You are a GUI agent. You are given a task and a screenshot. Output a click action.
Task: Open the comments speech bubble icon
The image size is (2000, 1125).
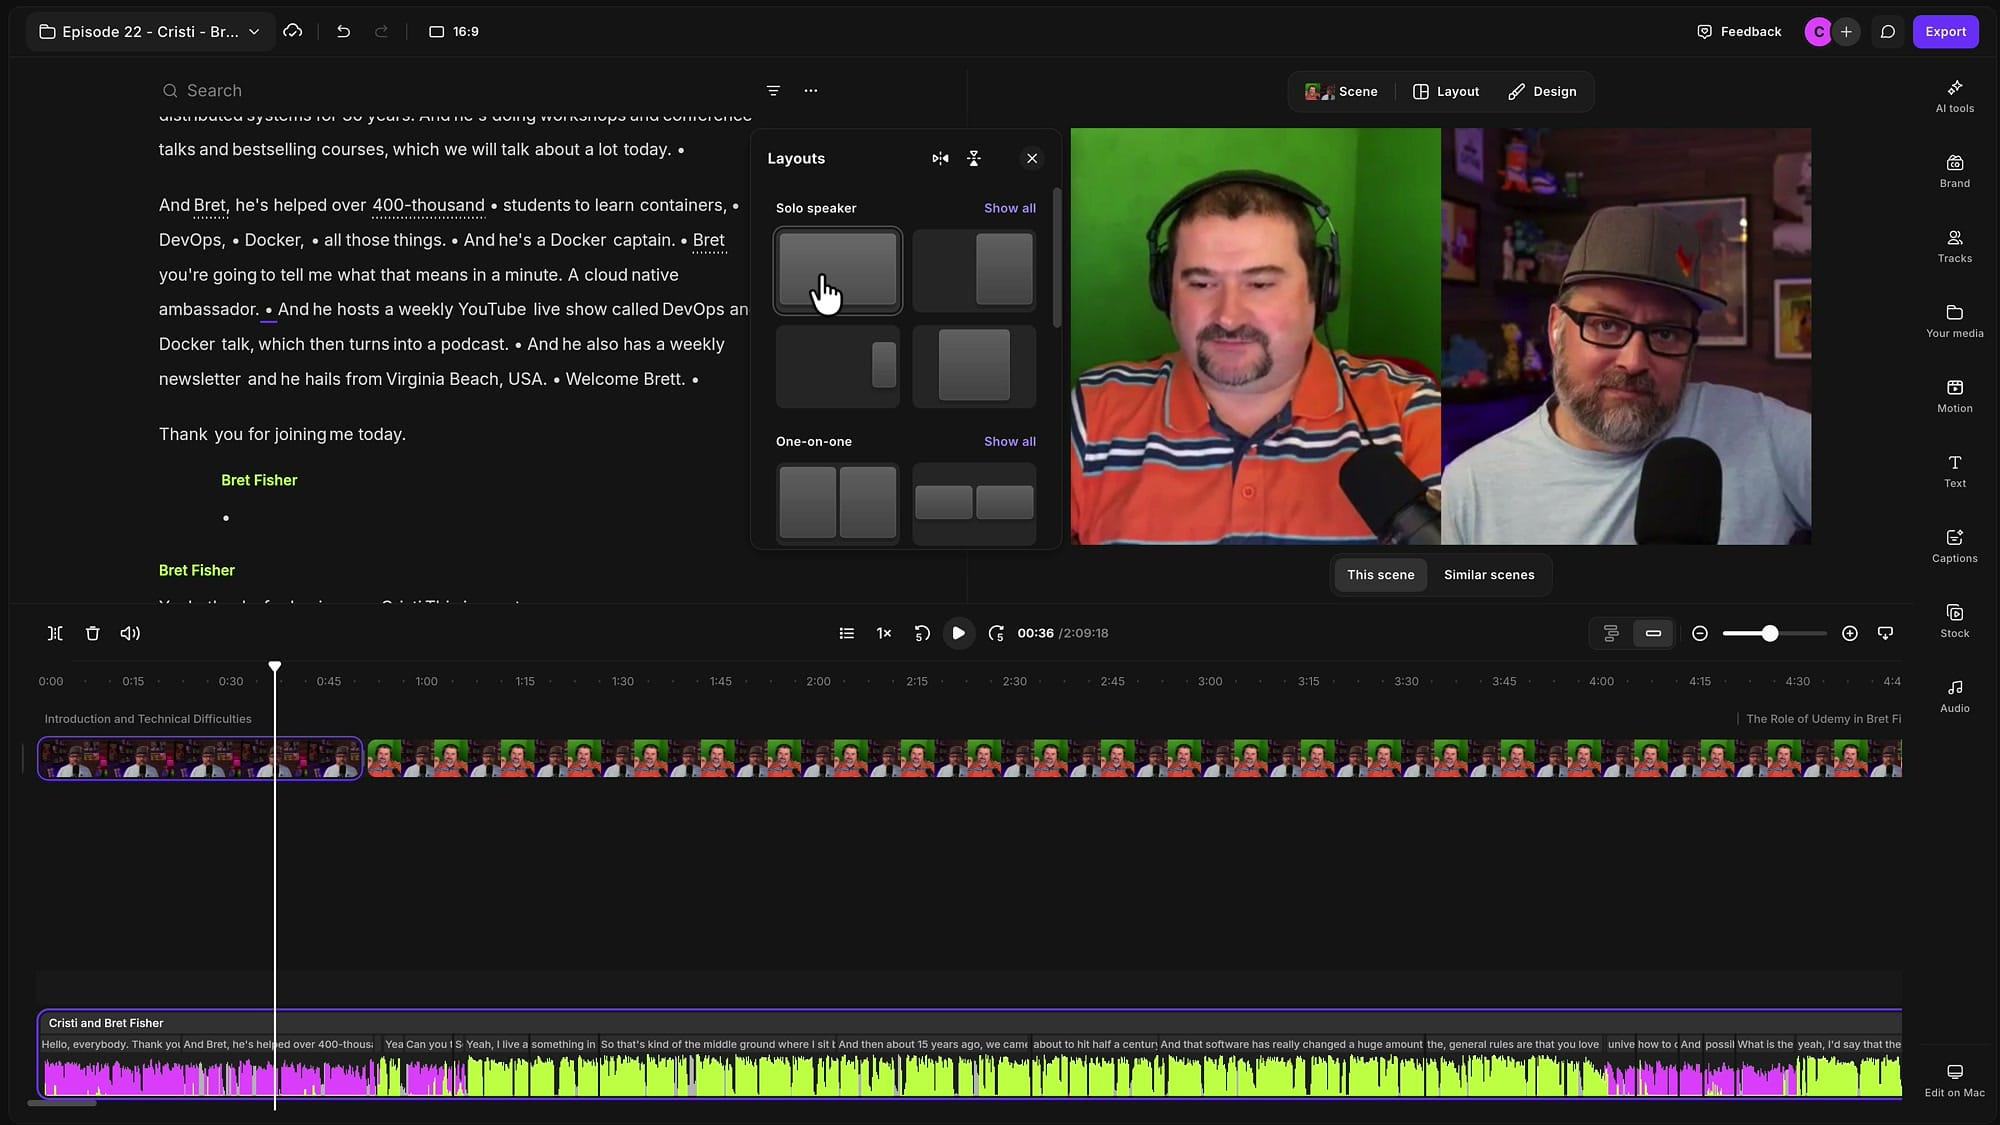pyautogui.click(x=1887, y=32)
